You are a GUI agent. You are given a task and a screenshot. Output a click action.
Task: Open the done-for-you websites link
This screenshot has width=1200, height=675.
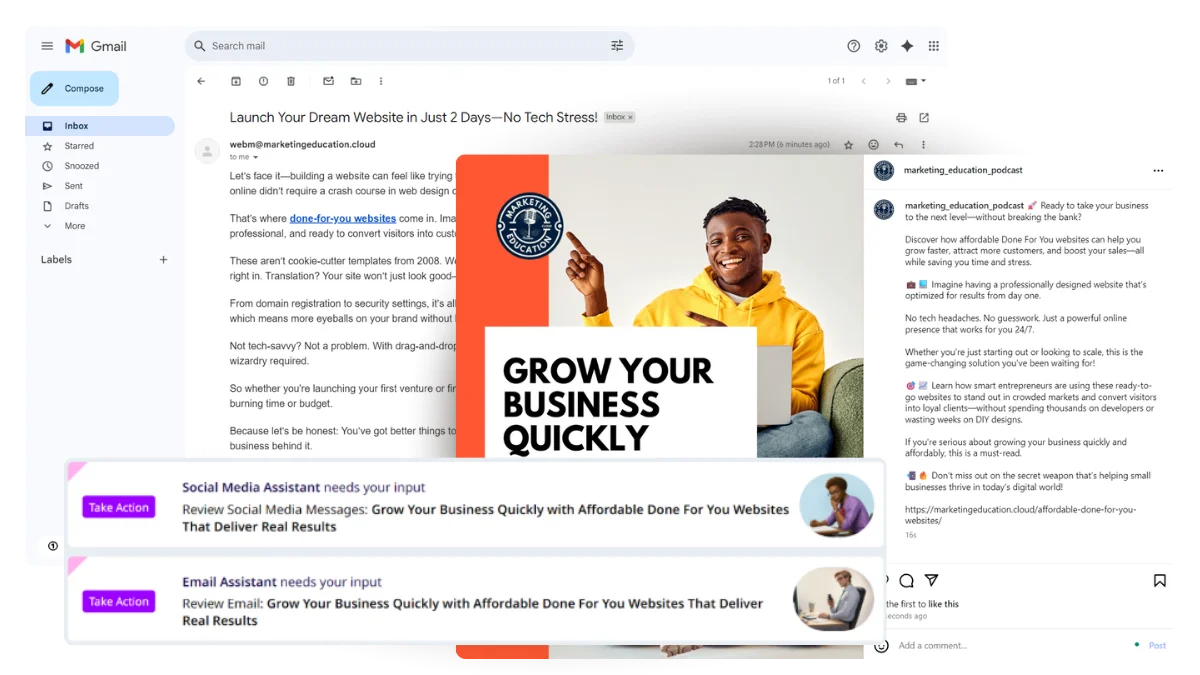coord(342,218)
